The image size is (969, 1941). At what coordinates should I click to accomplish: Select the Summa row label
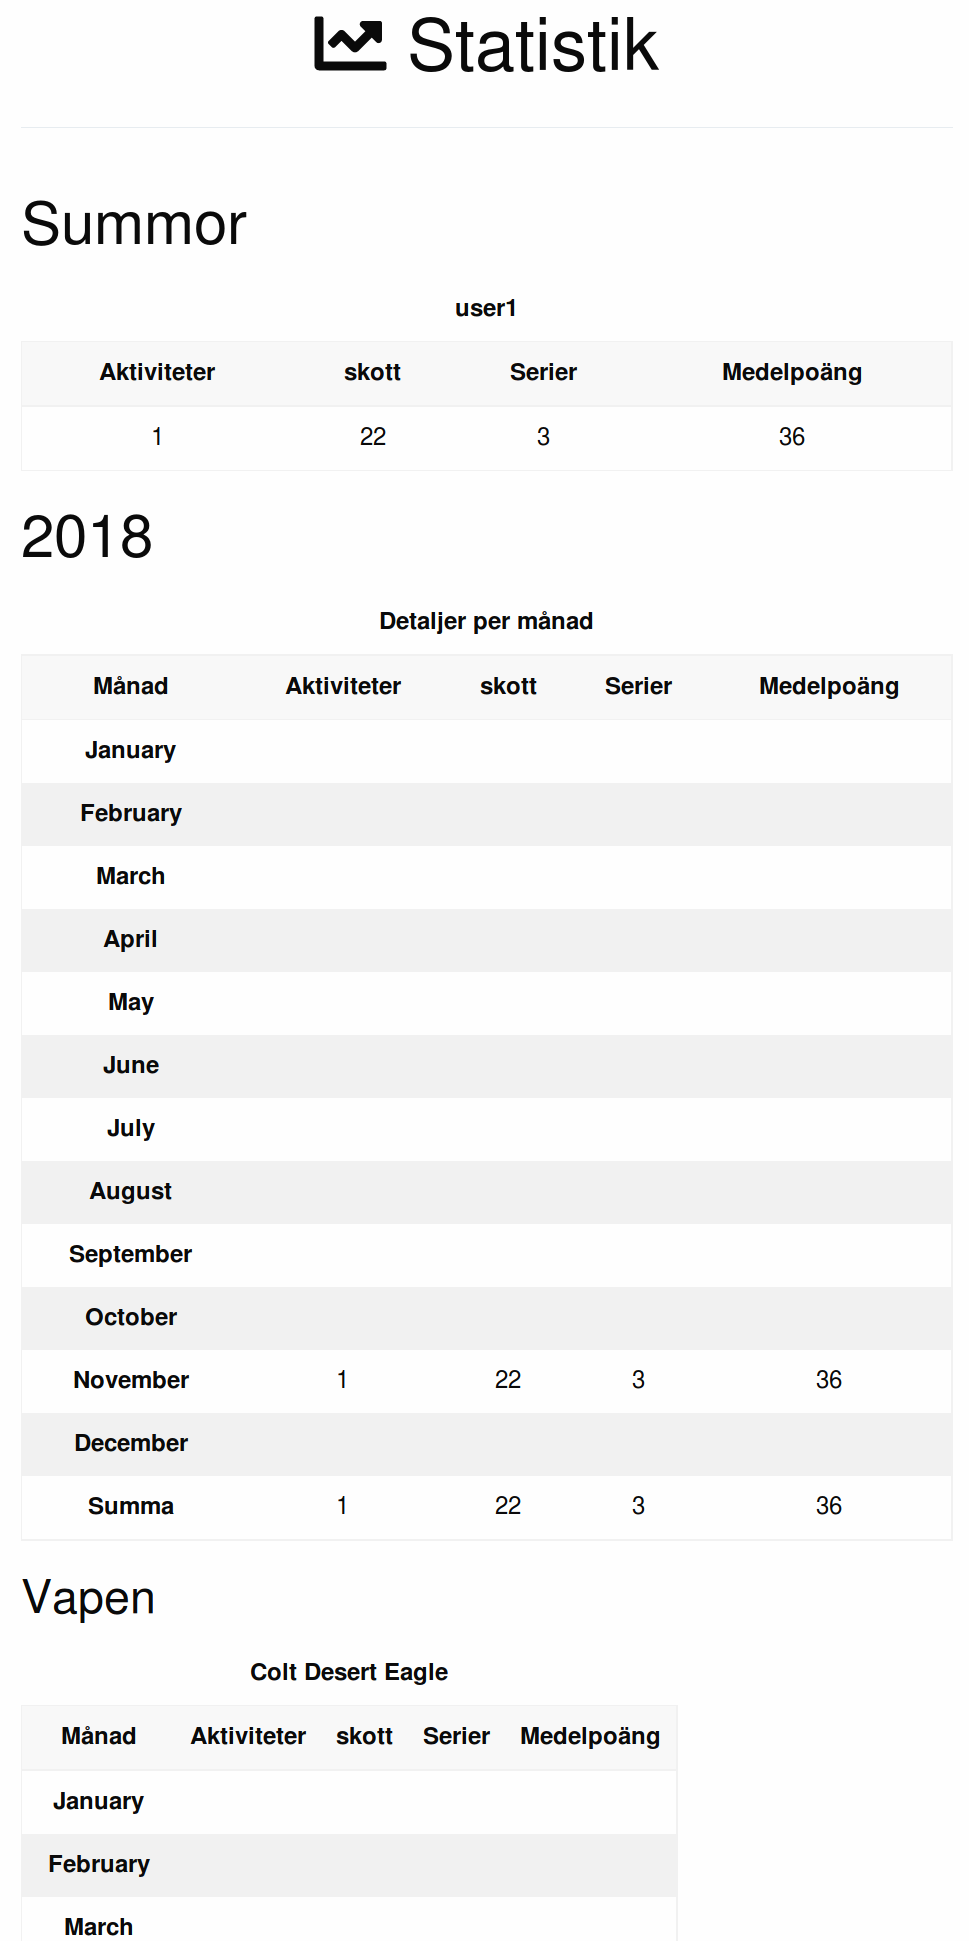(x=131, y=1506)
